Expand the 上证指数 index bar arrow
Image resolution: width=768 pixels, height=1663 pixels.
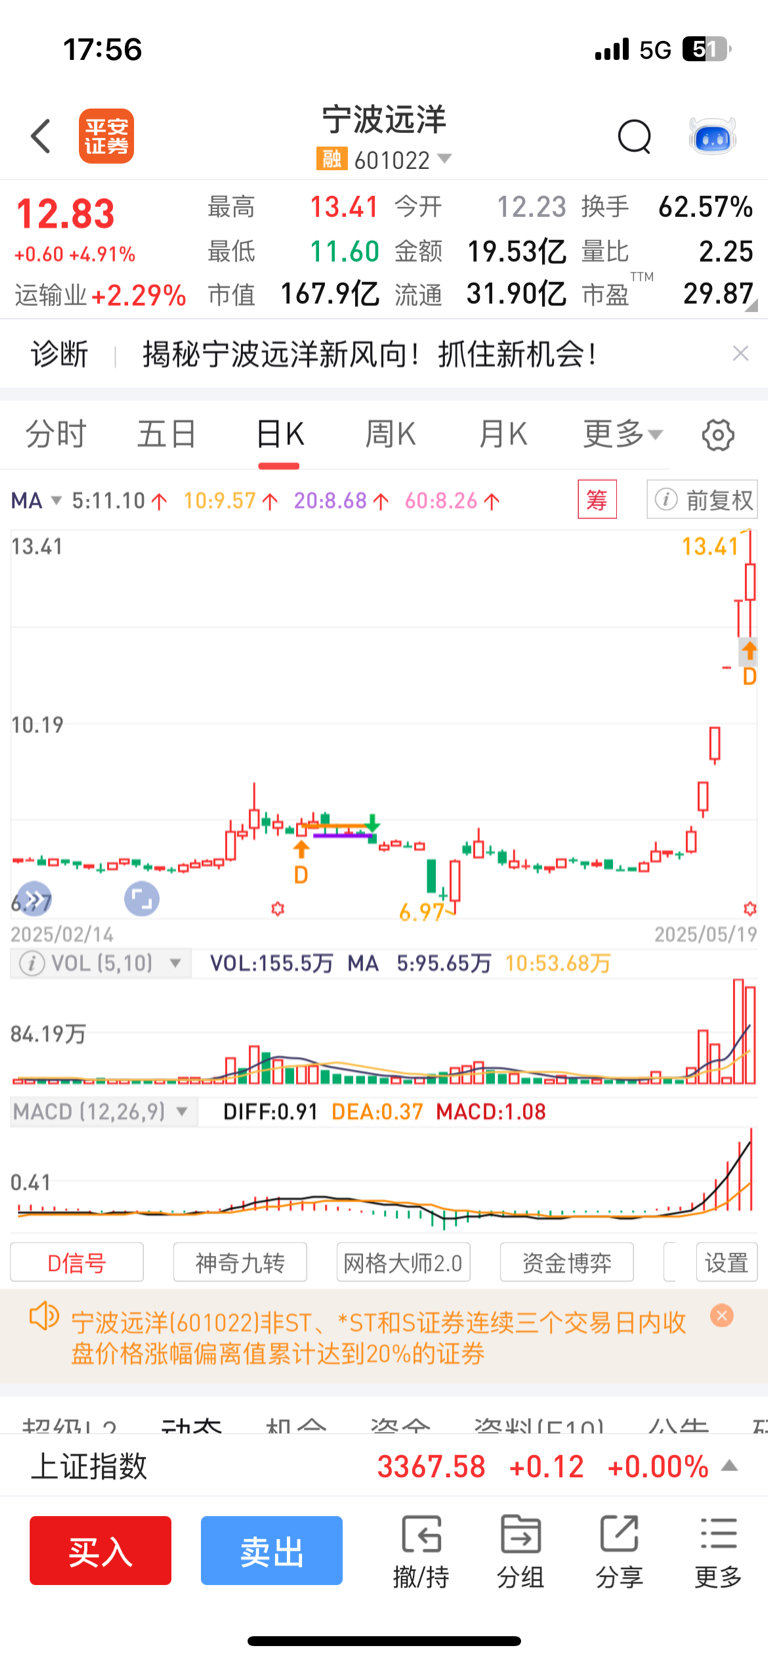click(730, 1466)
